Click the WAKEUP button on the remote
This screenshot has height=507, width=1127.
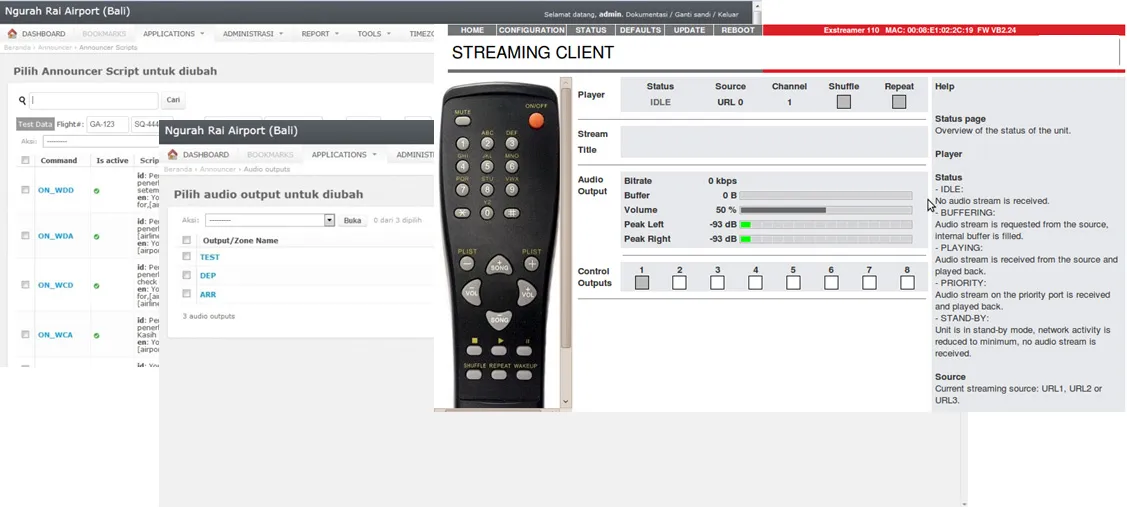(524, 375)
